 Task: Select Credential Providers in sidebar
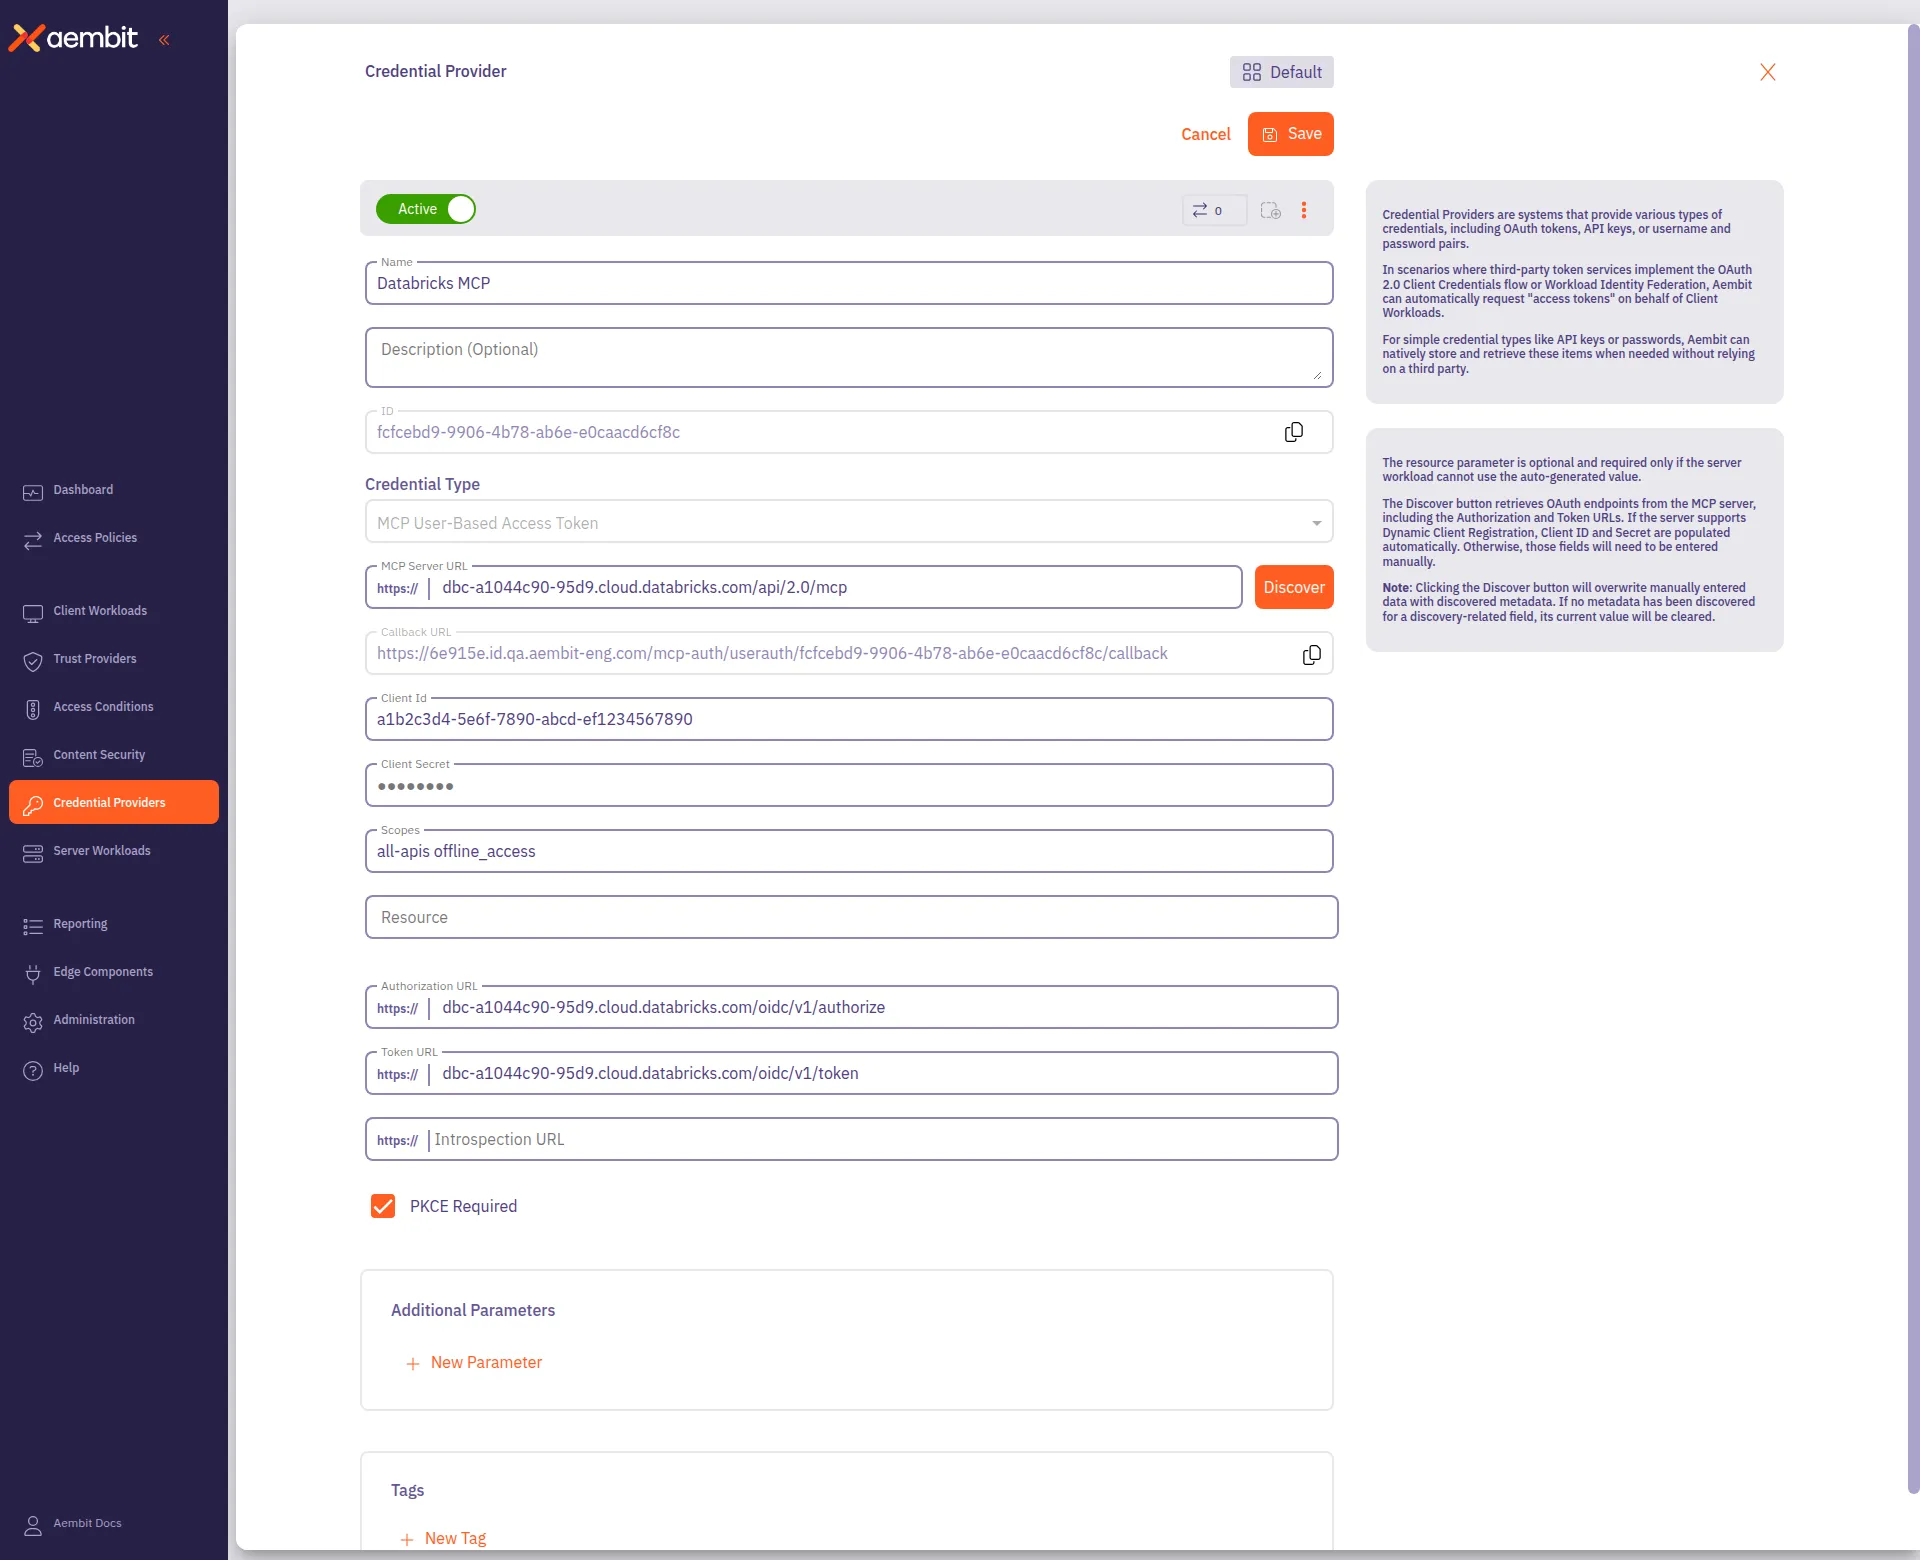pyautogui.click(x=113, y=802)
